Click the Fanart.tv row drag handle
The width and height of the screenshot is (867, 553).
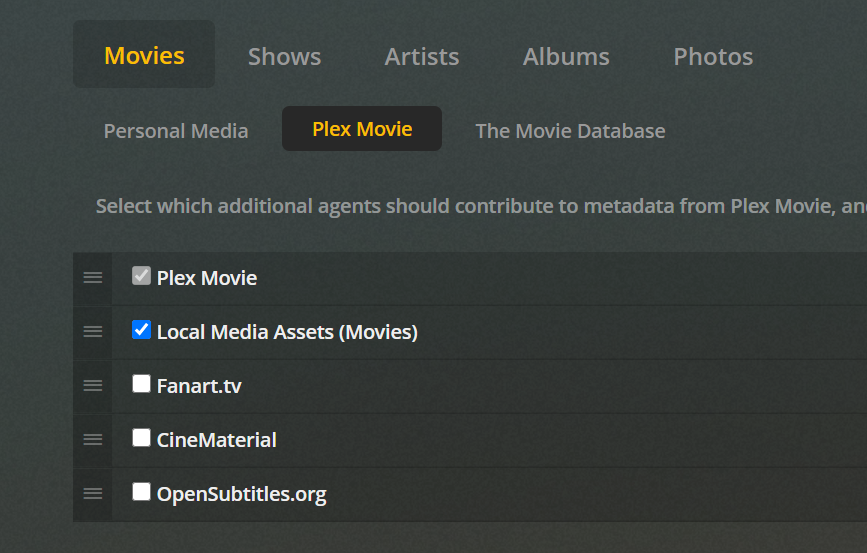[93, 386]
